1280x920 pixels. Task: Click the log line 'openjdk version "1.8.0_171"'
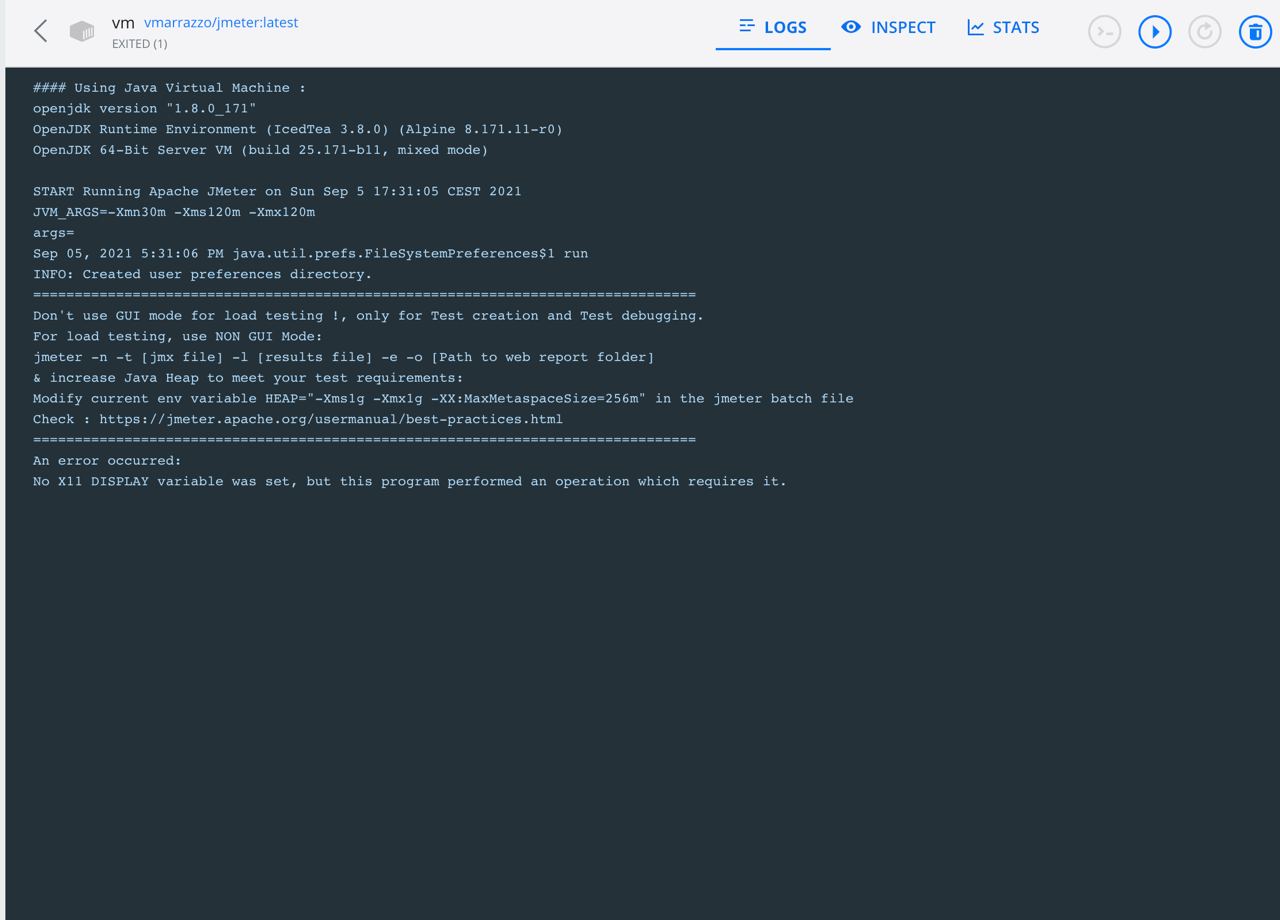(x=145, y=108)
